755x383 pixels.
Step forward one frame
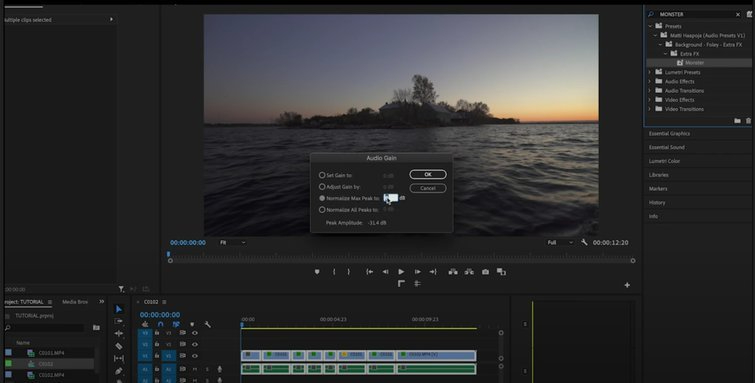point(417,272)
